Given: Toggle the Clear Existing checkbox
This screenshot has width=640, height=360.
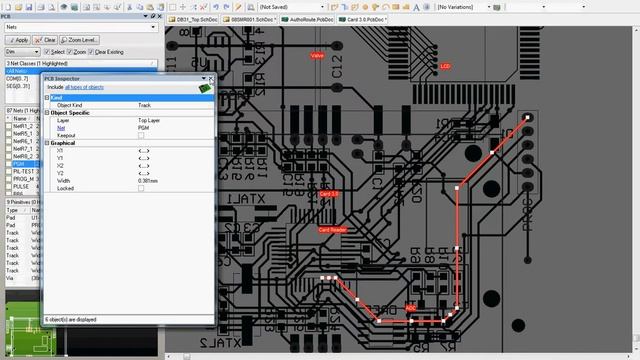Looking at the screenshot, I should pyautogui.click(x=91, y=52).
